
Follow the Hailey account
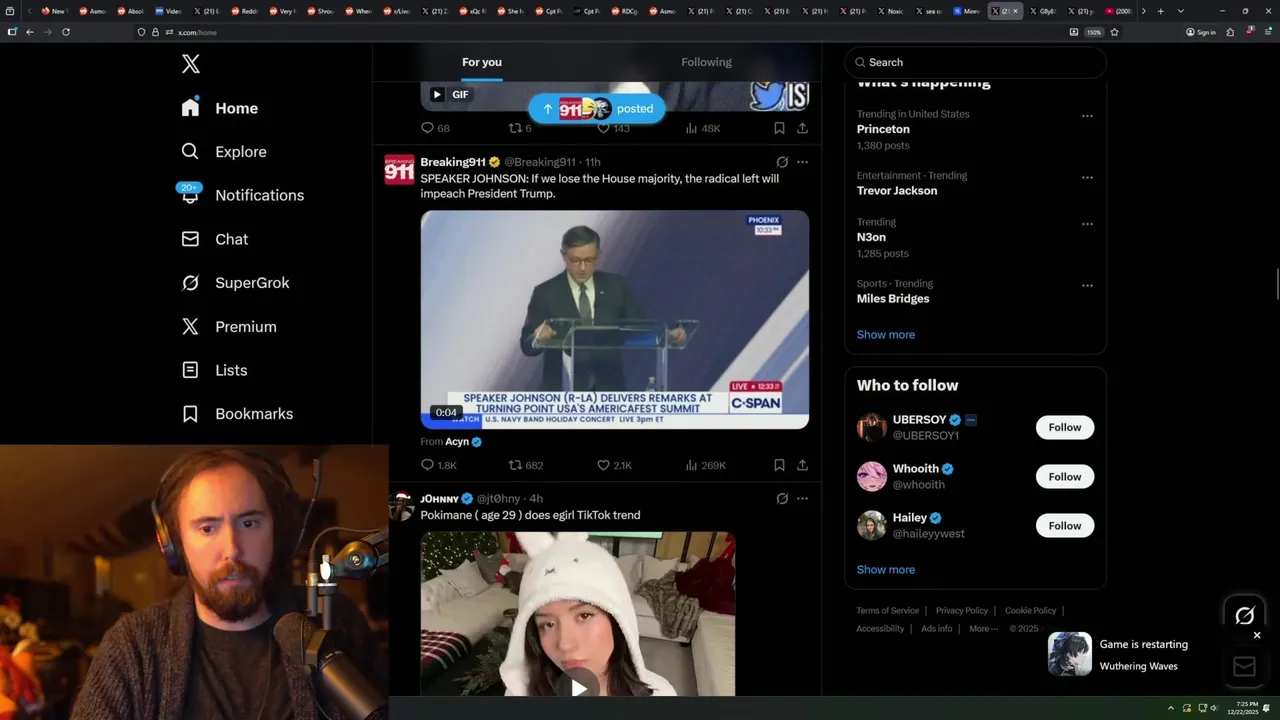tap(1065, 526)
